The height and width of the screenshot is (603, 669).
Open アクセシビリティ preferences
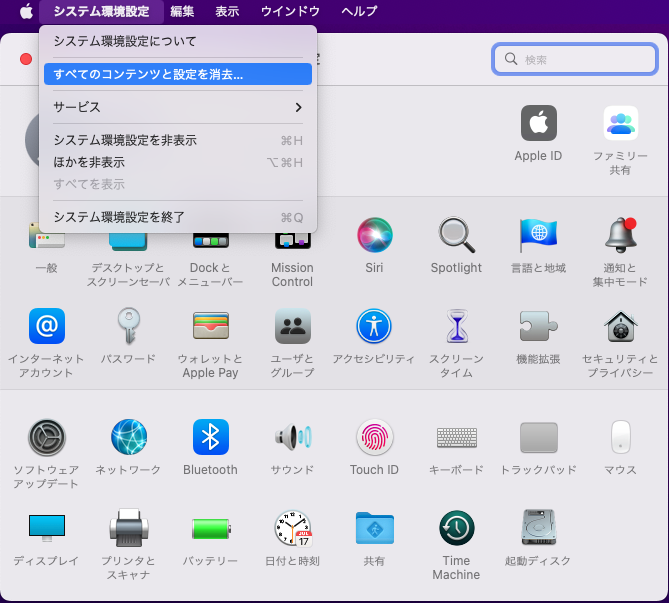point(374,326)
